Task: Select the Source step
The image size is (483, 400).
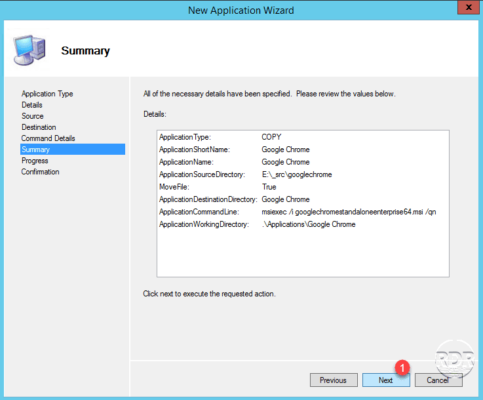Action: [x=33, y=116]
